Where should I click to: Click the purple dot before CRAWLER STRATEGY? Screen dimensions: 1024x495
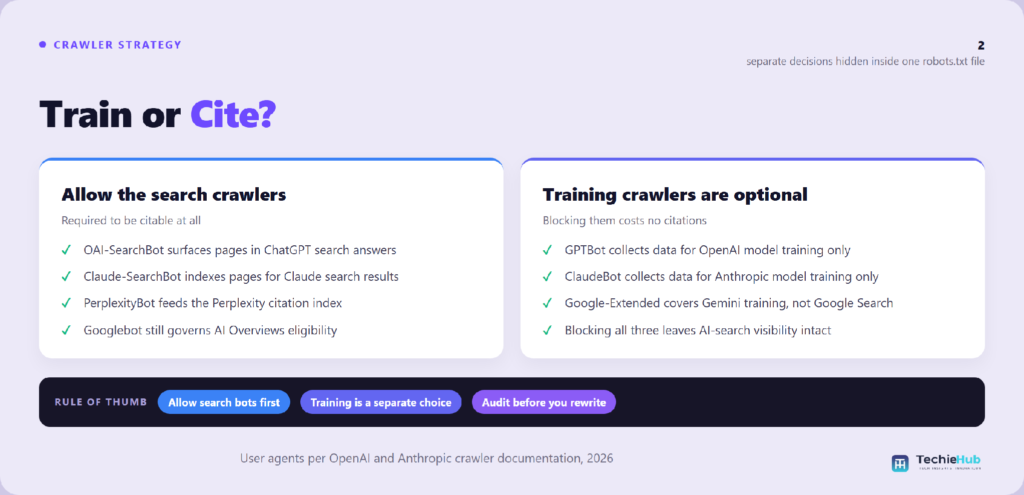click(x=42, y=45)
